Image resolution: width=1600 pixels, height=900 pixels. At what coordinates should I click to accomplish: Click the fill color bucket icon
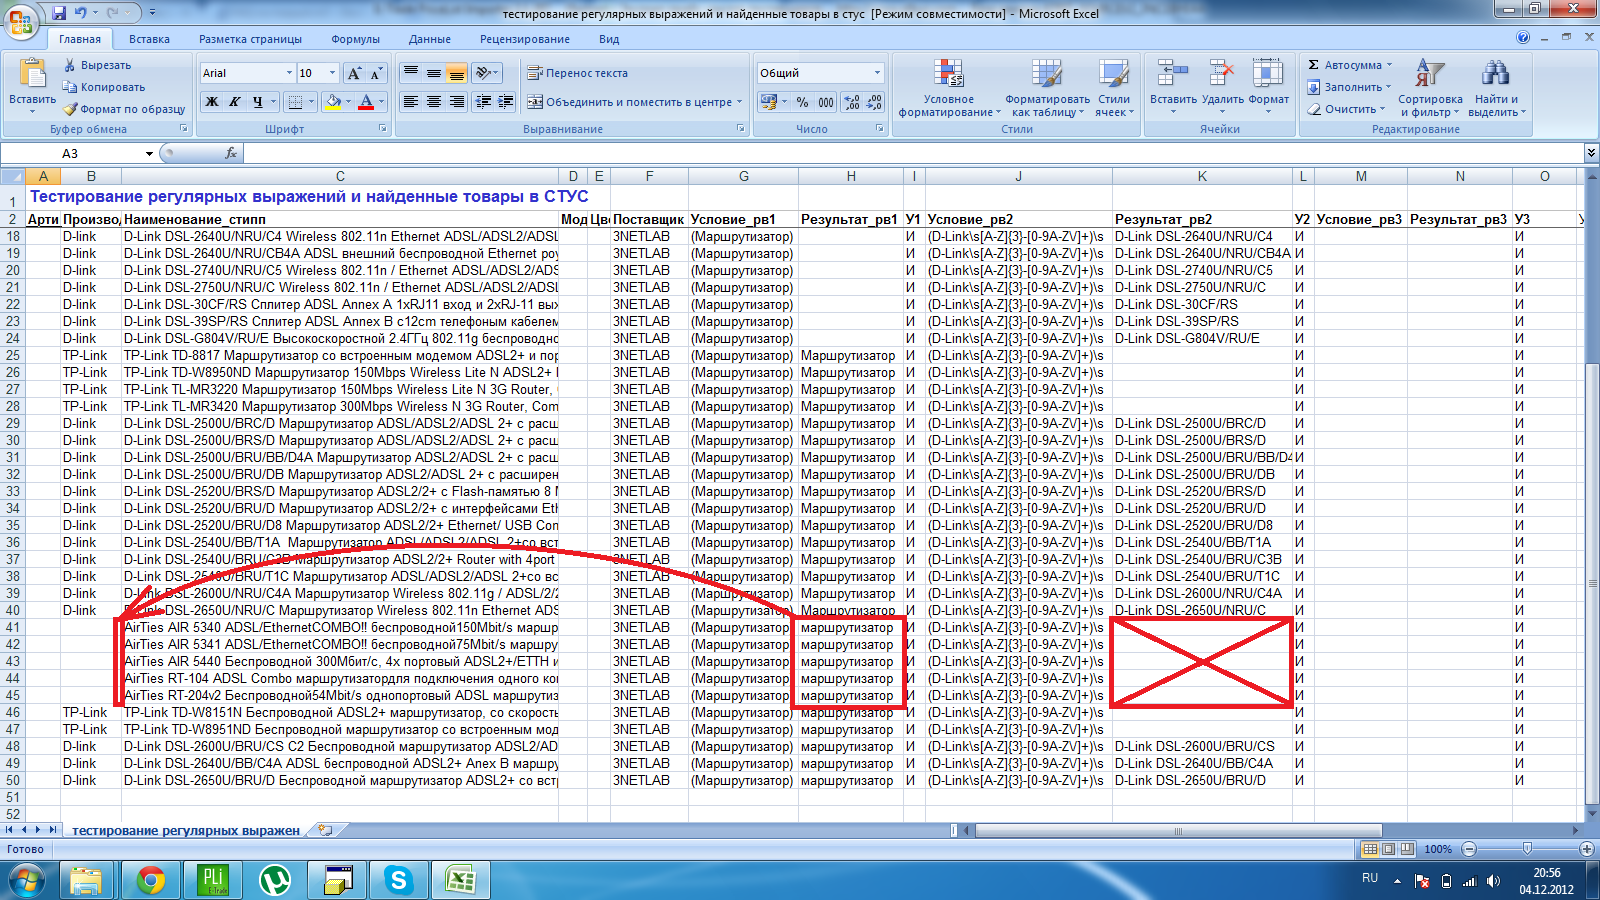click(333, 102)
